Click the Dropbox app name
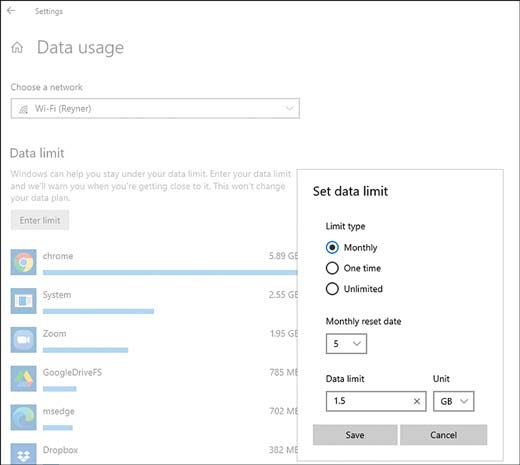This screenshot has width=520, height=465. click(x=60, y=450)
